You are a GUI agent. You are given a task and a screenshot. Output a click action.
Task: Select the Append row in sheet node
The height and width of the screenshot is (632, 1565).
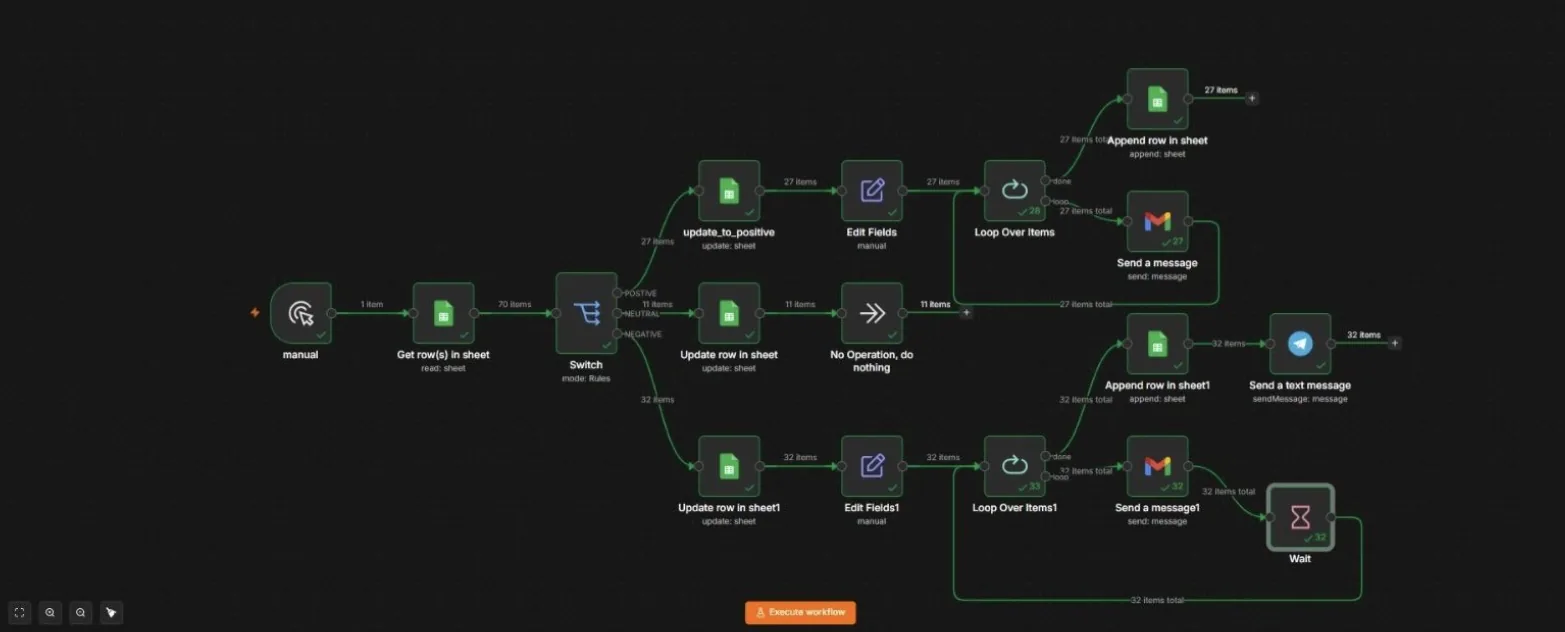[1157, 99]
